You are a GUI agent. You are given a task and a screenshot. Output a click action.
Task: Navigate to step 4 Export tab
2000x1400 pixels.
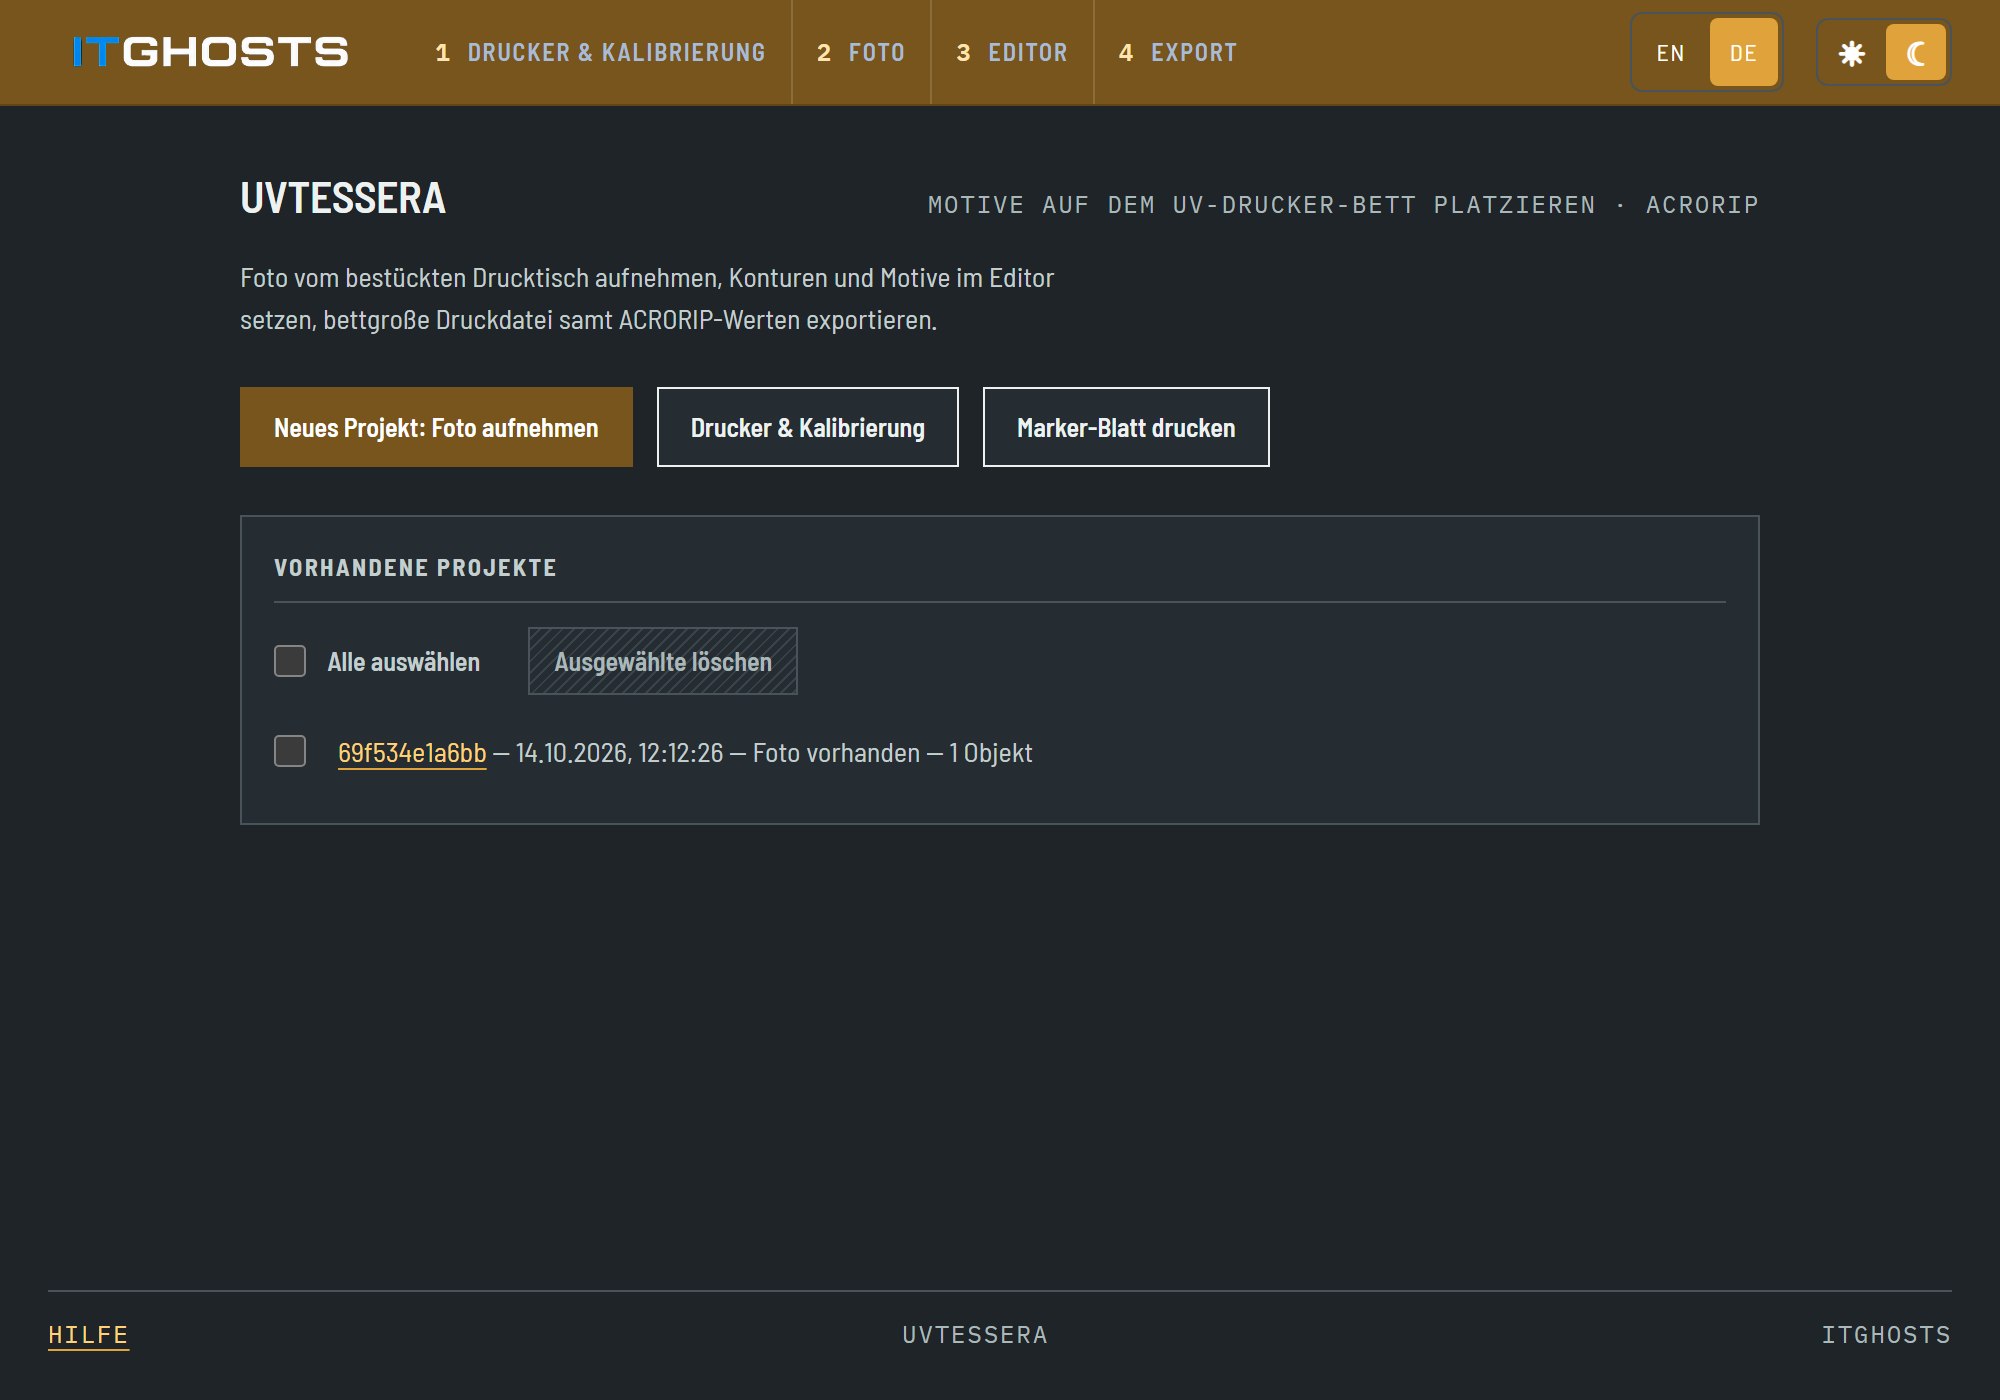click(1178, 52)
